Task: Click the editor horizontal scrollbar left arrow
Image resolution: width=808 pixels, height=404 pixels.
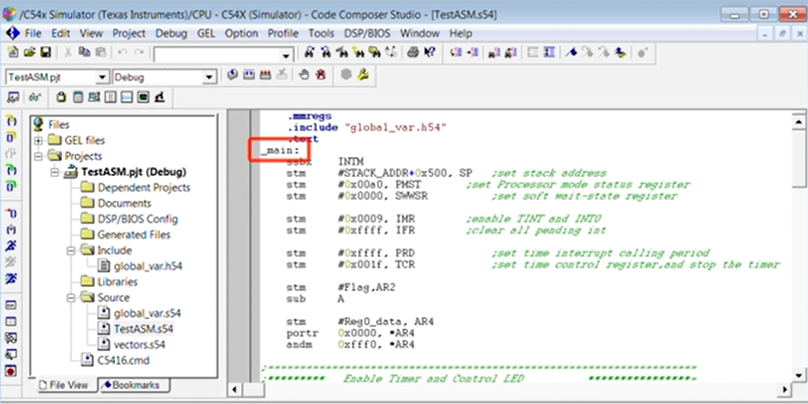Action: [x=234, y=390]
